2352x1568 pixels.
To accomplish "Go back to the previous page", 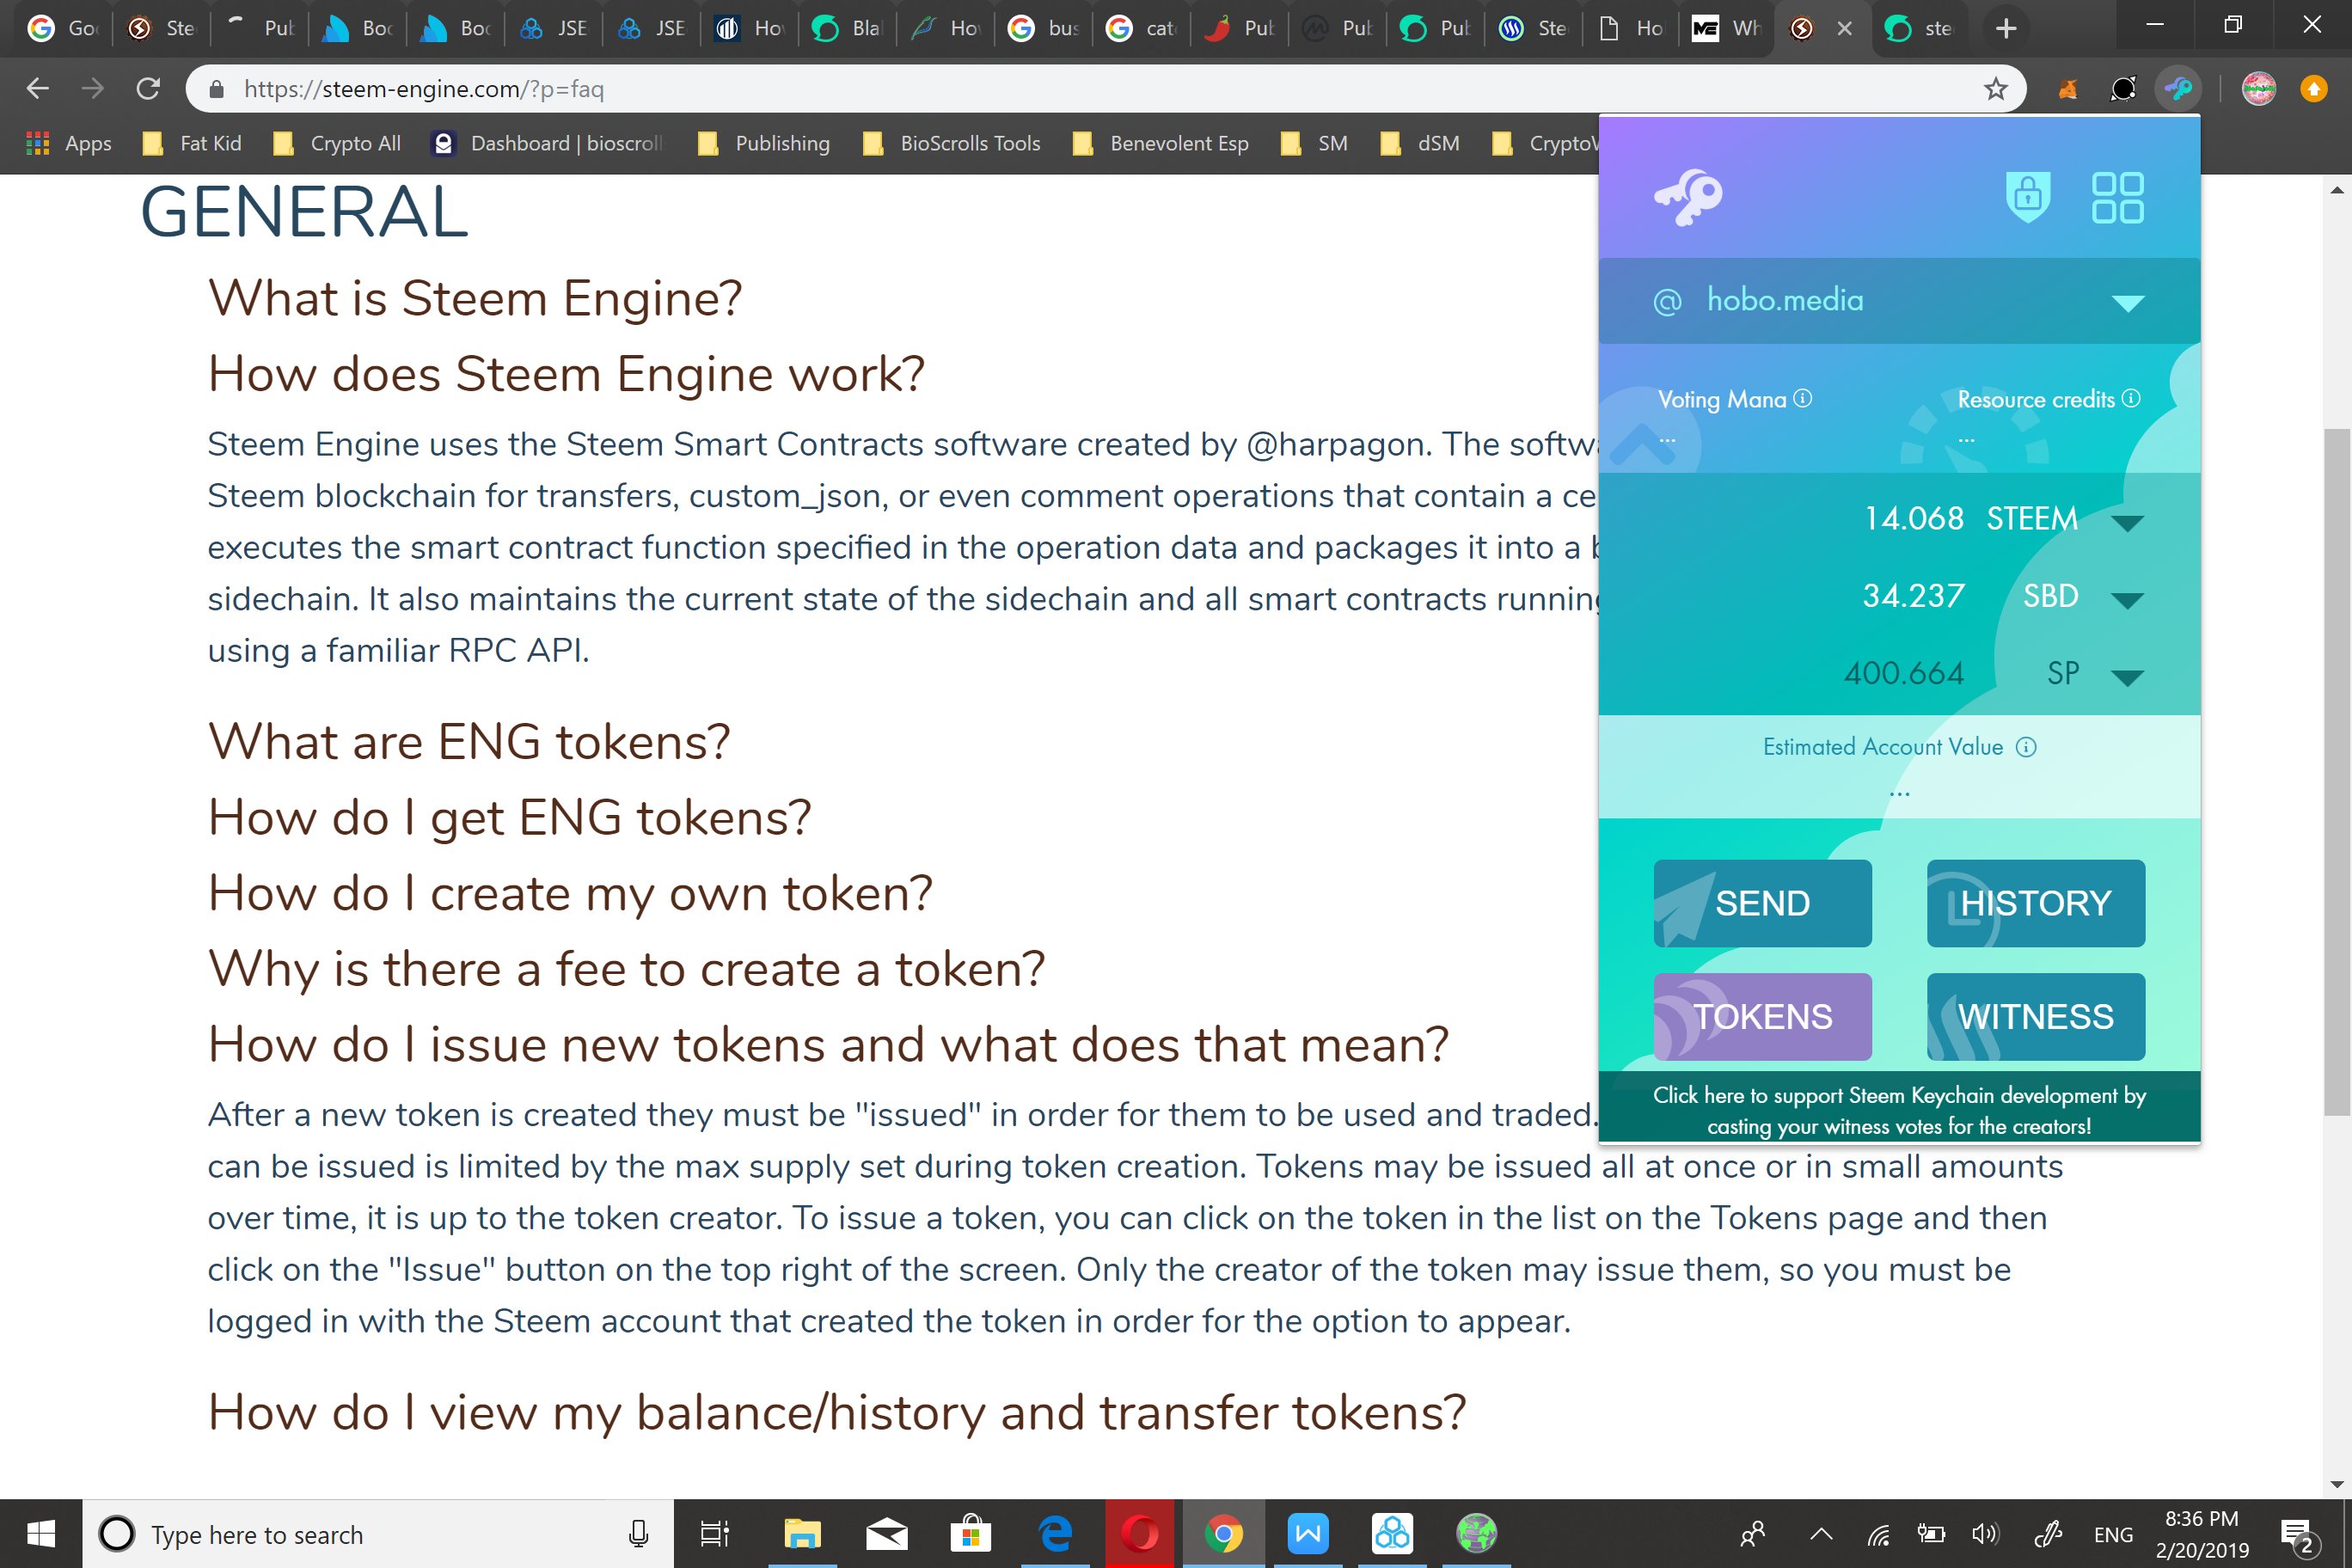I will (x=38, y=89).
